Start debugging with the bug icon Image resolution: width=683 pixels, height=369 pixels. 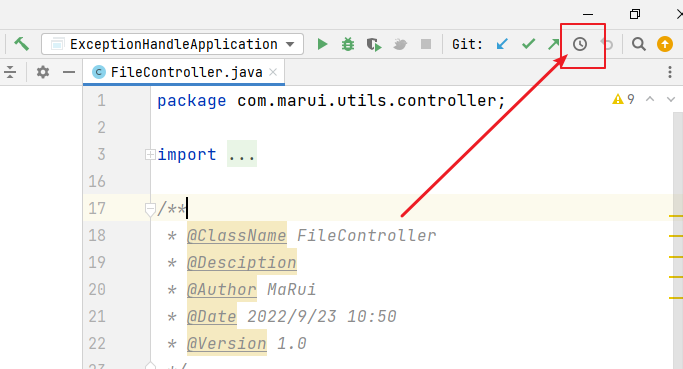coord(348,44)
